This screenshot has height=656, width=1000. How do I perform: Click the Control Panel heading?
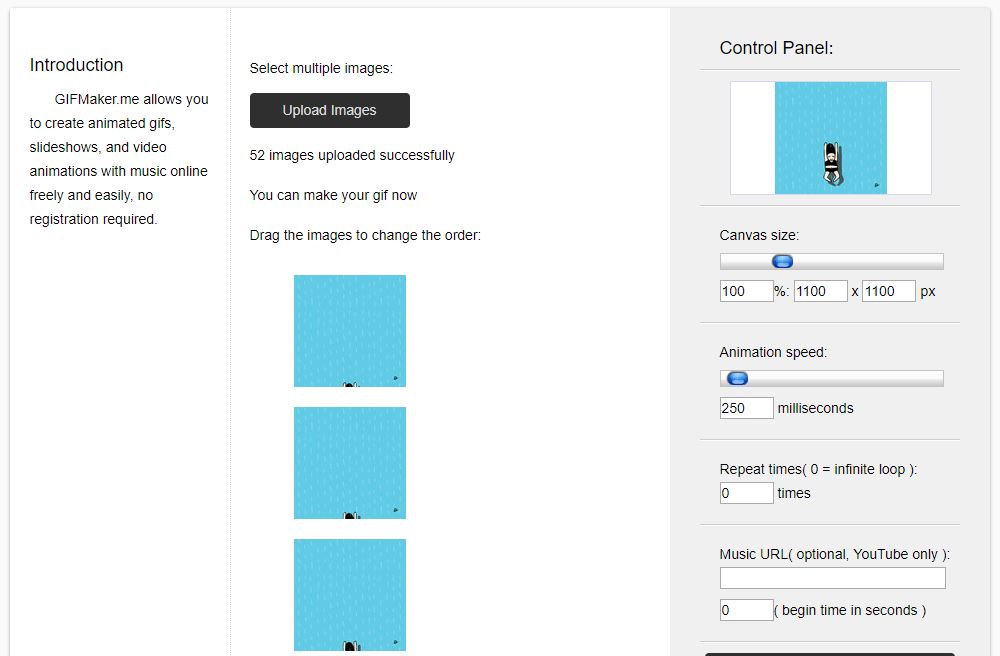(x=776, y=48)
